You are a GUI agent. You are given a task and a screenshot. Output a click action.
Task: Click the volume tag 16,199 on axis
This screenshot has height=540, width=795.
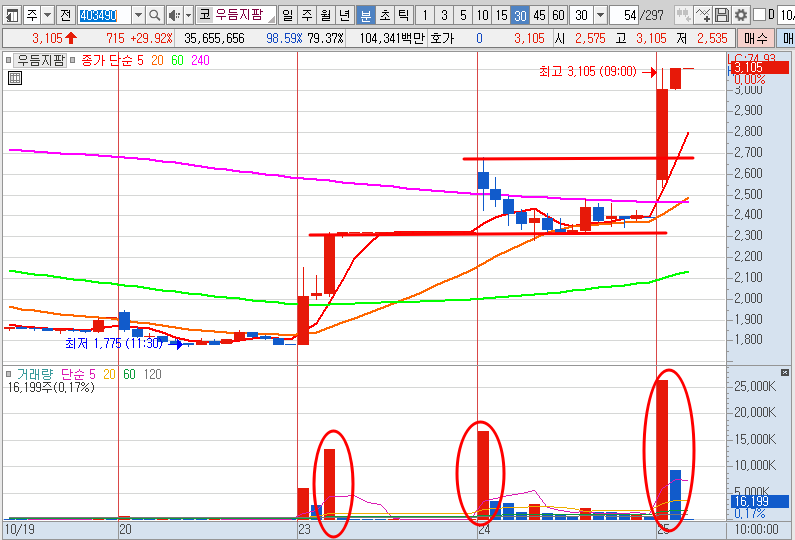760,501
